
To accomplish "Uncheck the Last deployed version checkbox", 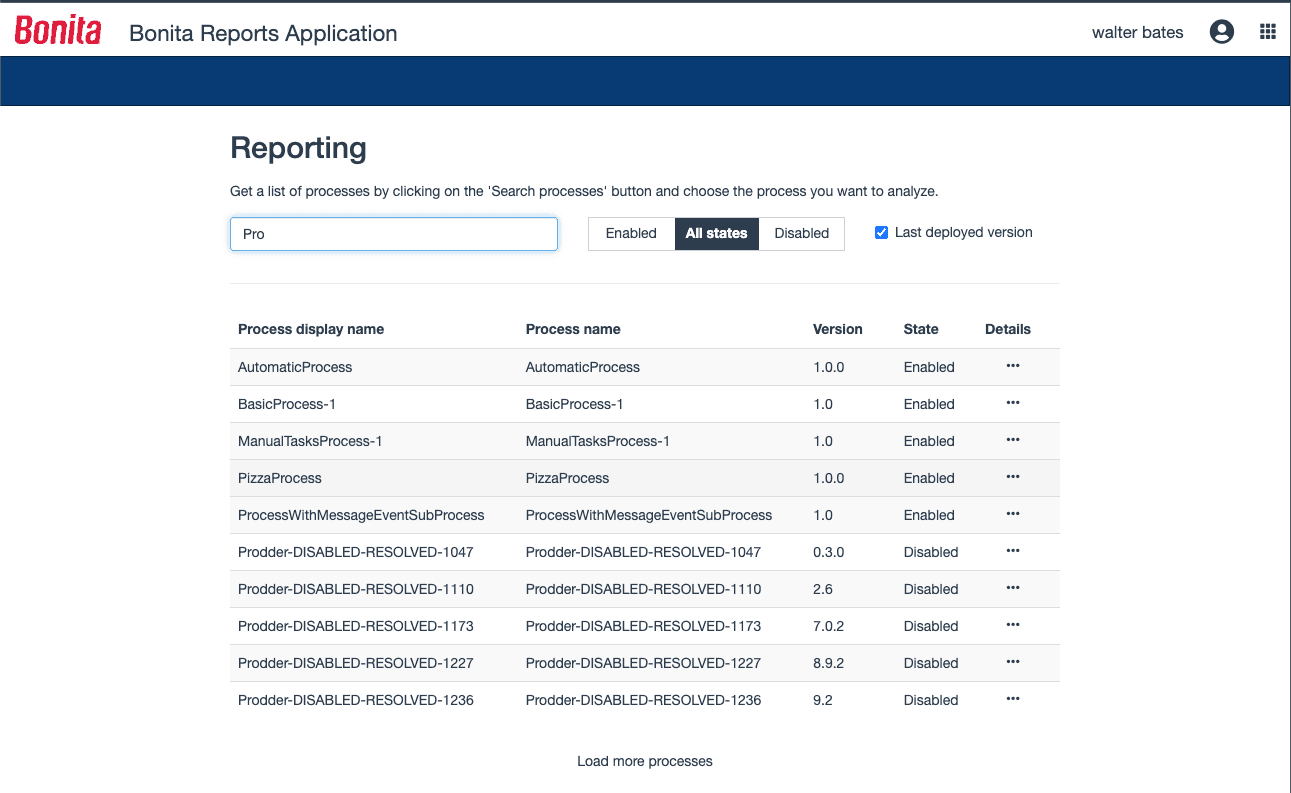I will point(881,233).
